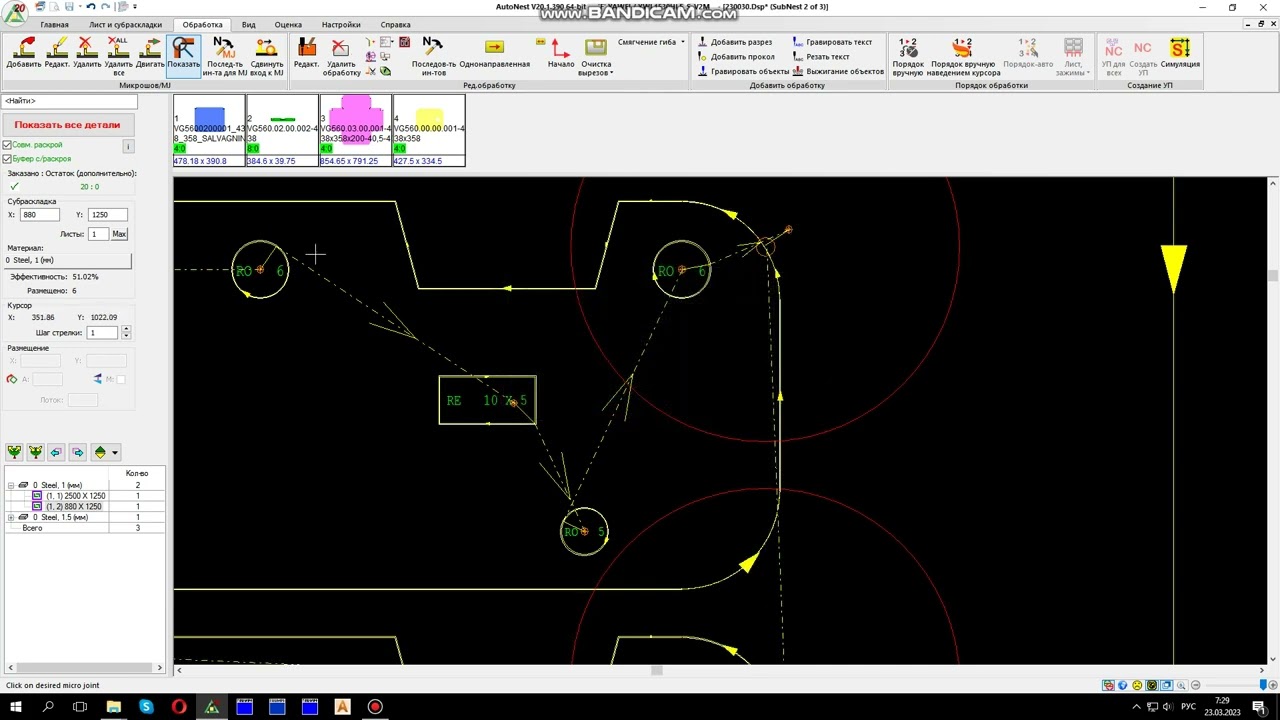
Task: Click Выжигание объектов
Action: tap(838, 71)
